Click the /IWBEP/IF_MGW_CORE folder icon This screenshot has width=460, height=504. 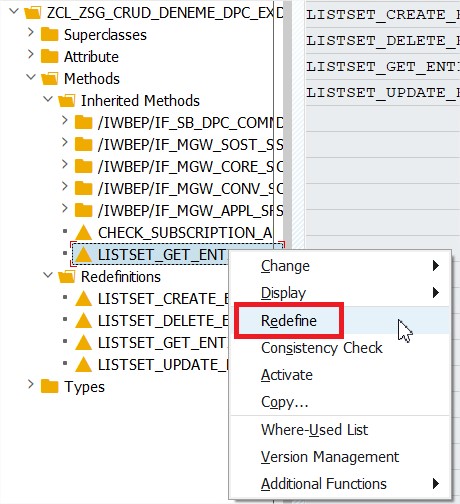(x=83, y=167)
